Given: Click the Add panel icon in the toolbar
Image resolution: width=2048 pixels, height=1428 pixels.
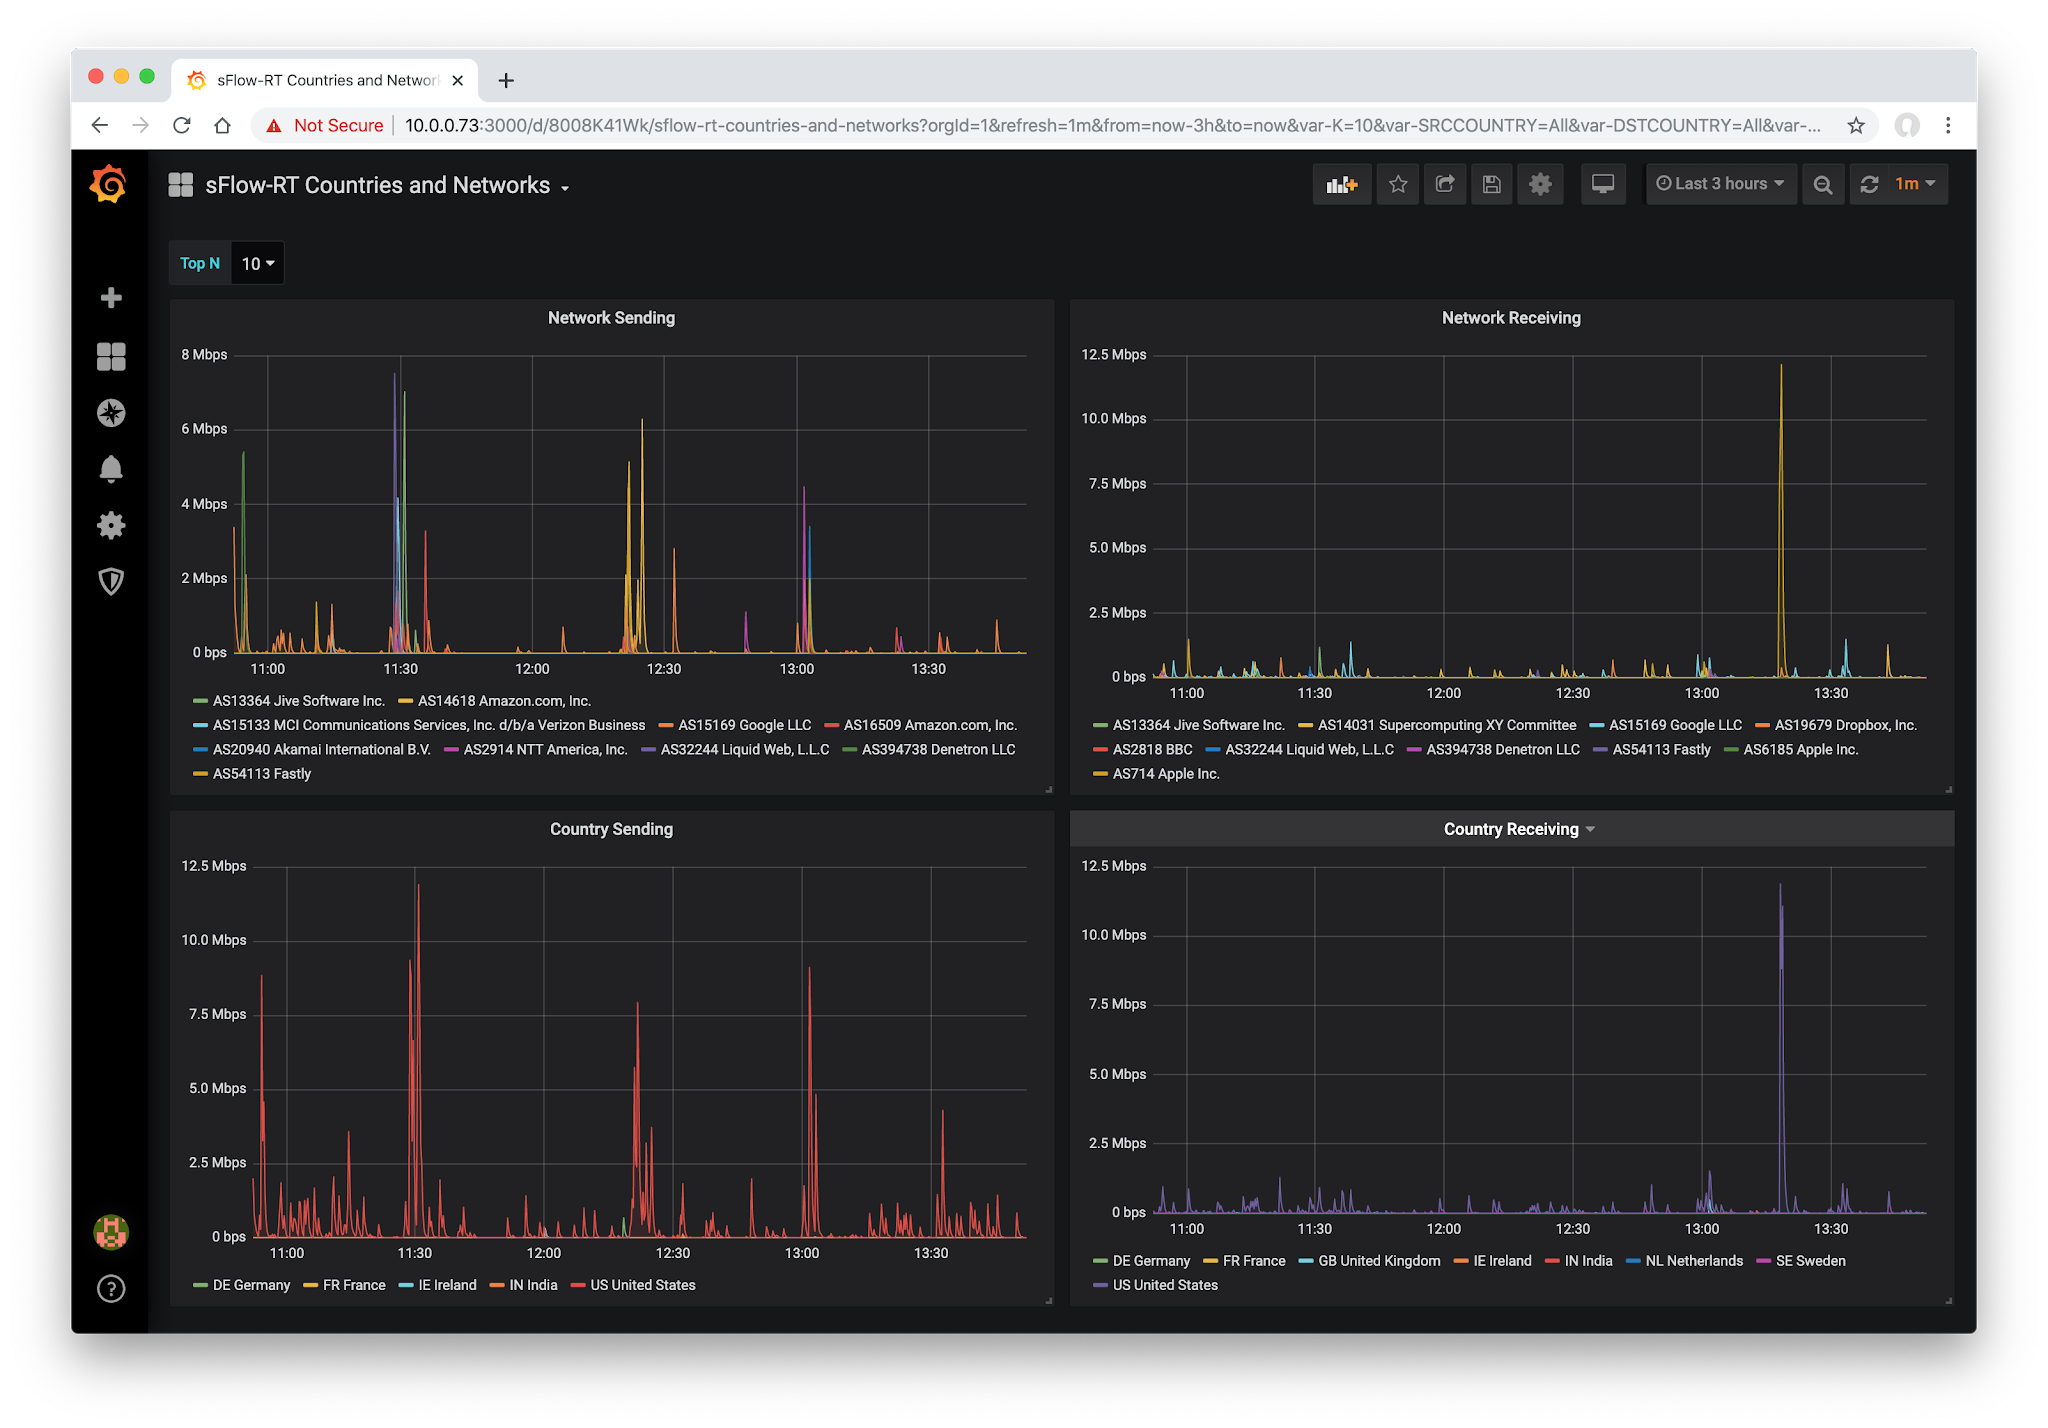Looking at the screenshot, I should 1342,184.
